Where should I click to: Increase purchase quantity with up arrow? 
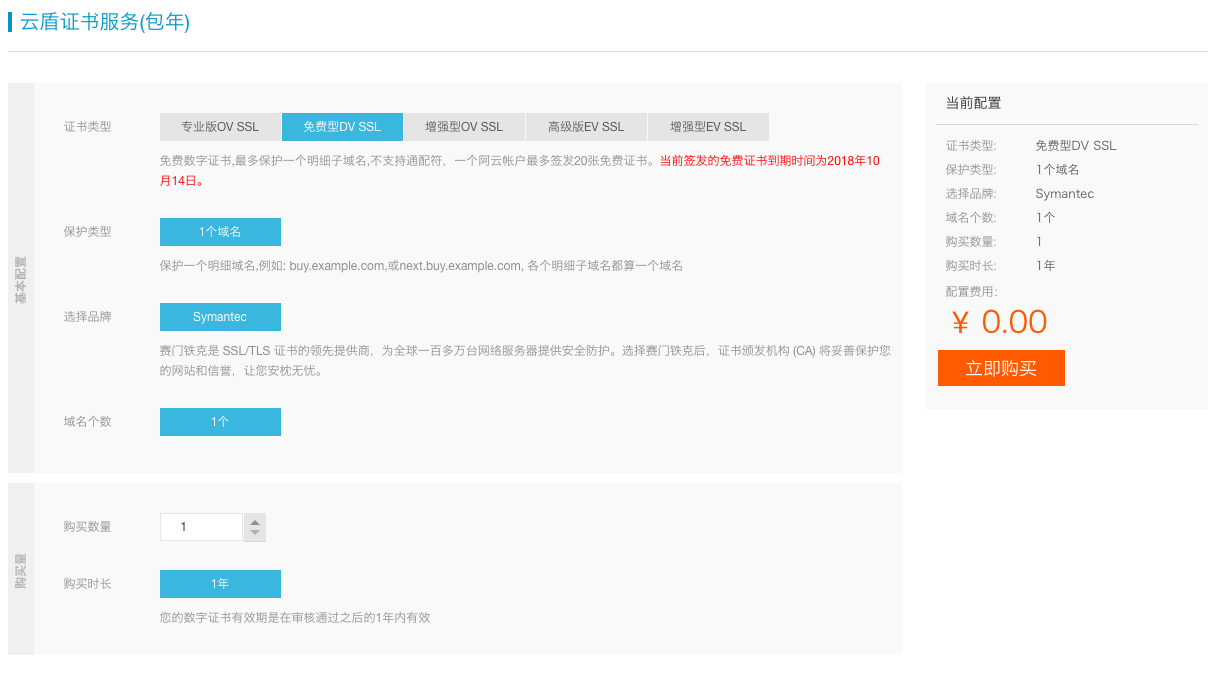click(255, 521)
